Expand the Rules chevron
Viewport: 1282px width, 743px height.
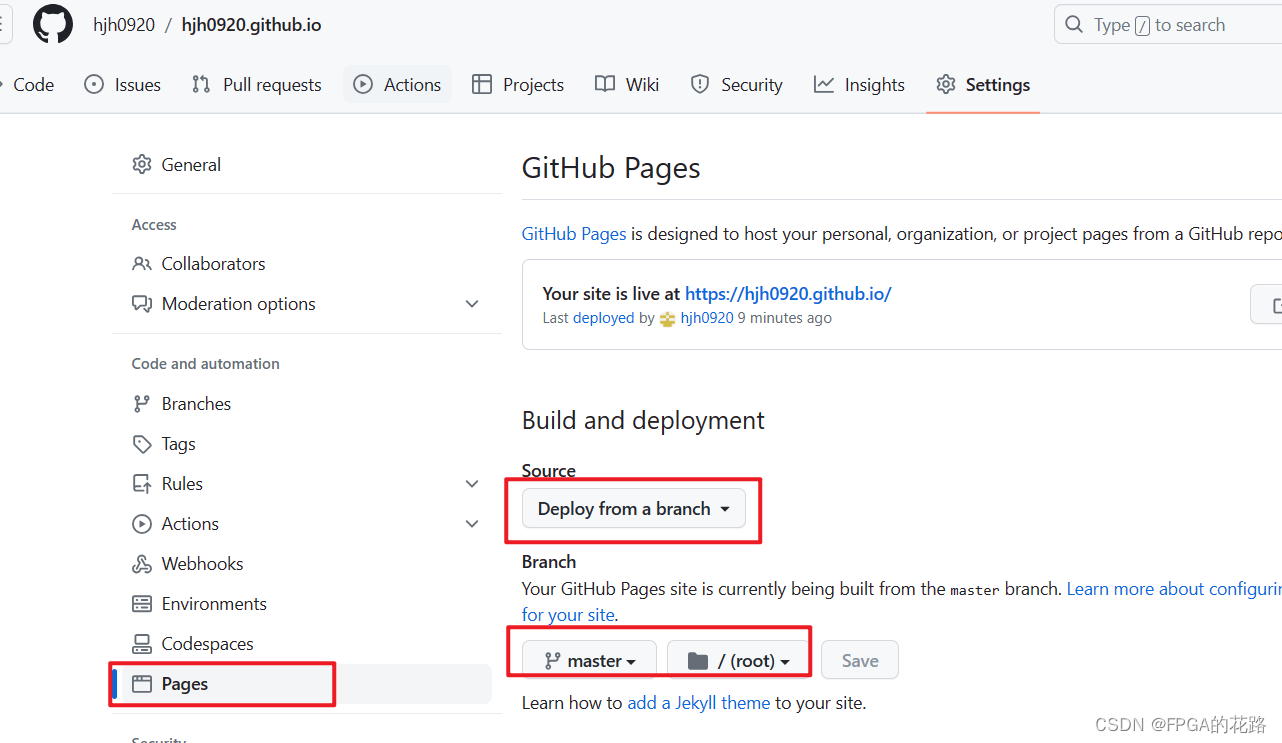point(472,484)
